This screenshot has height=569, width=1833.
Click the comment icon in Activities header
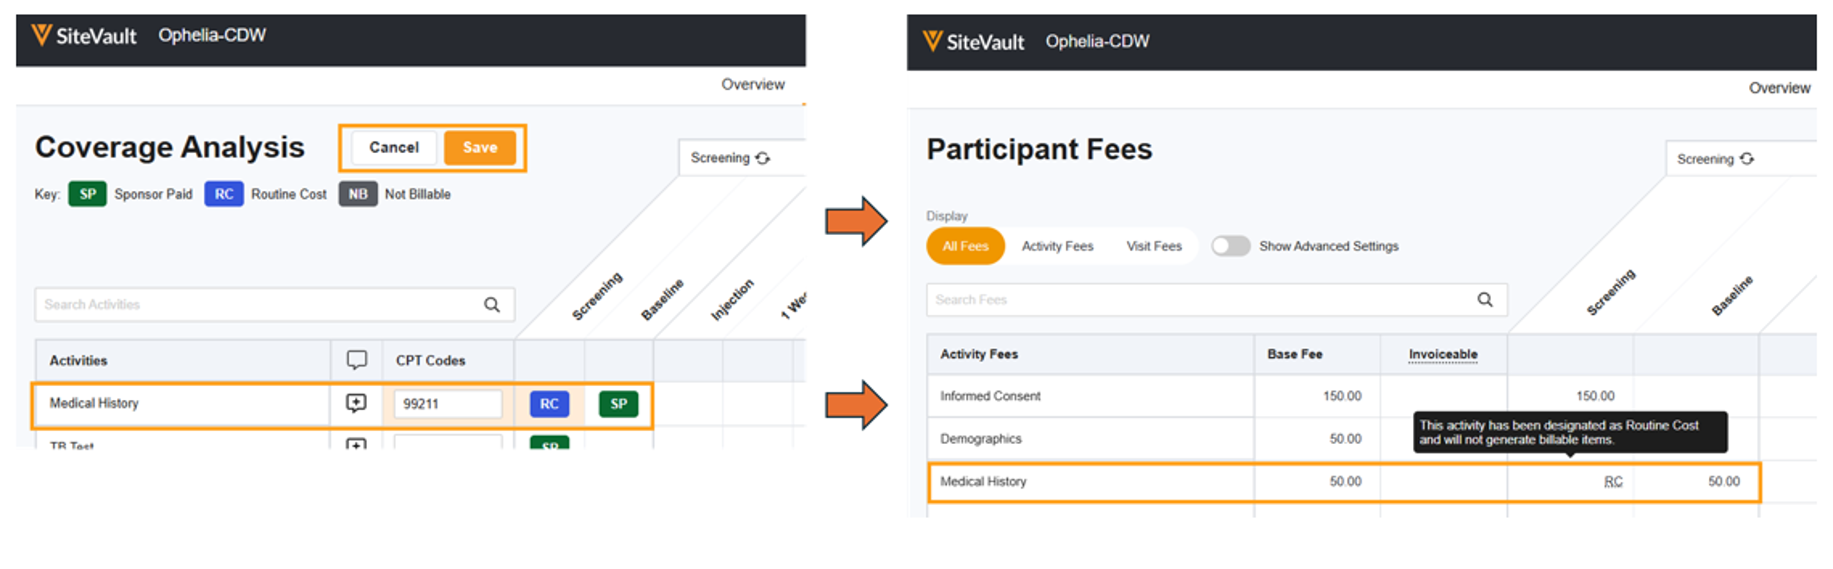[x=356, y=360]
